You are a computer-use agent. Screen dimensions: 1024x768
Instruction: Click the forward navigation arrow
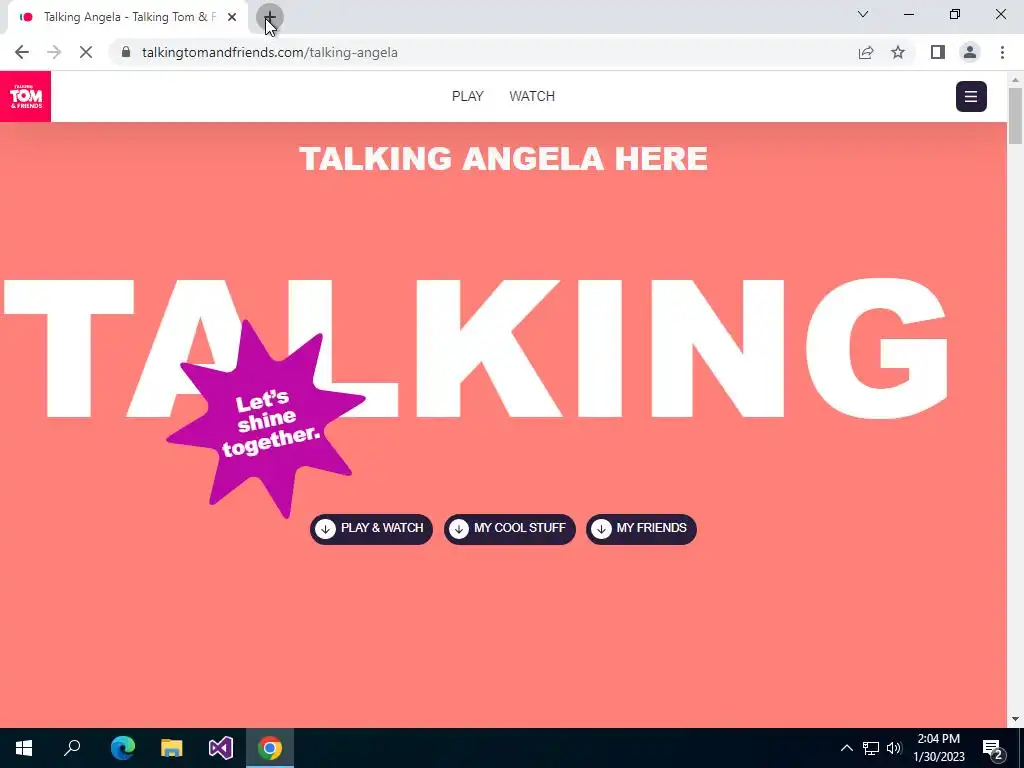(x=54, y=52)
